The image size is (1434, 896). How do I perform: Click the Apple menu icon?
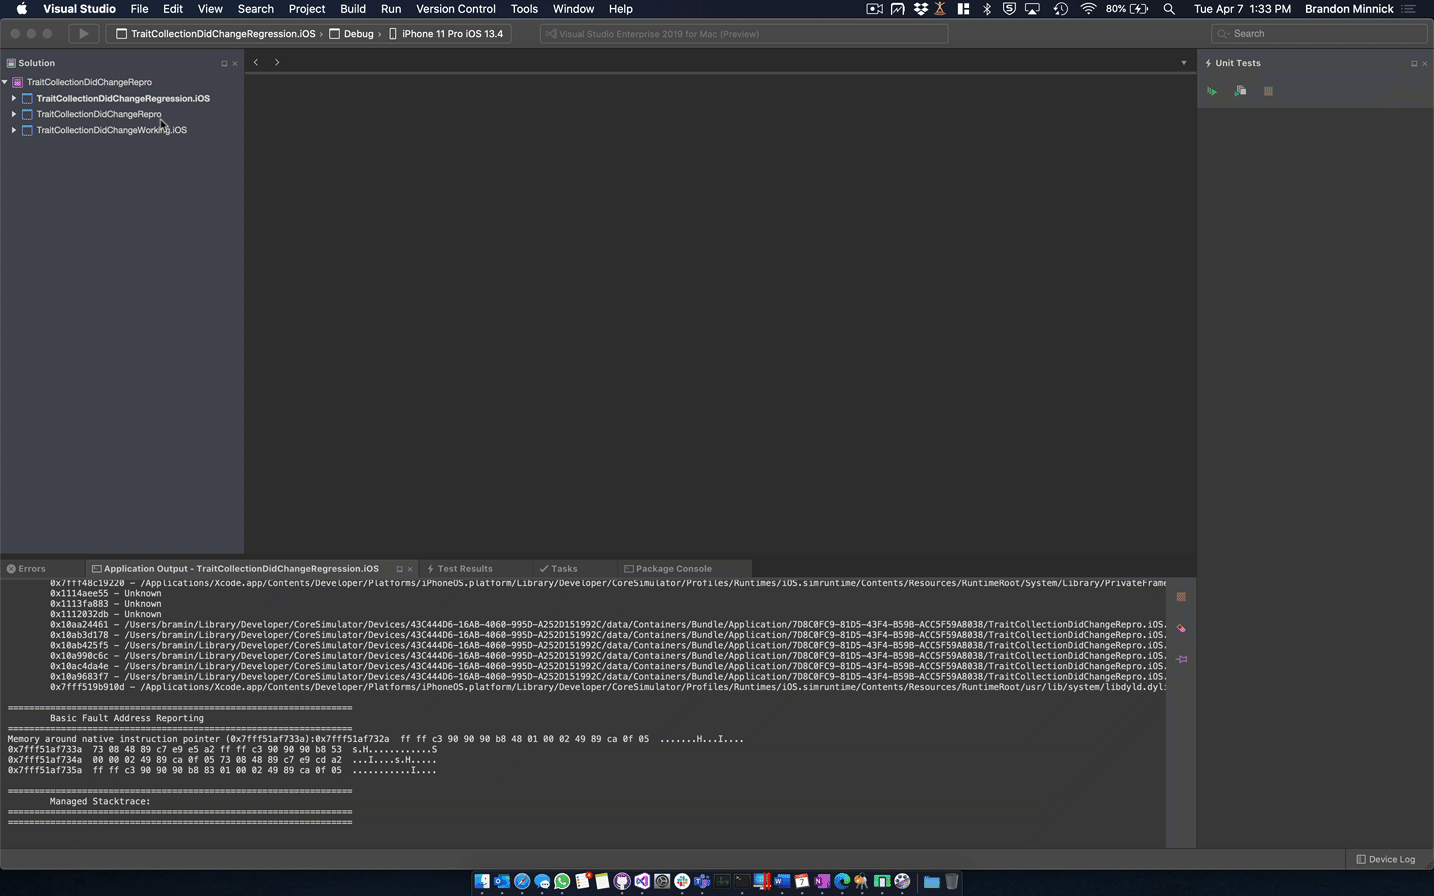click(x=21, y=9)
